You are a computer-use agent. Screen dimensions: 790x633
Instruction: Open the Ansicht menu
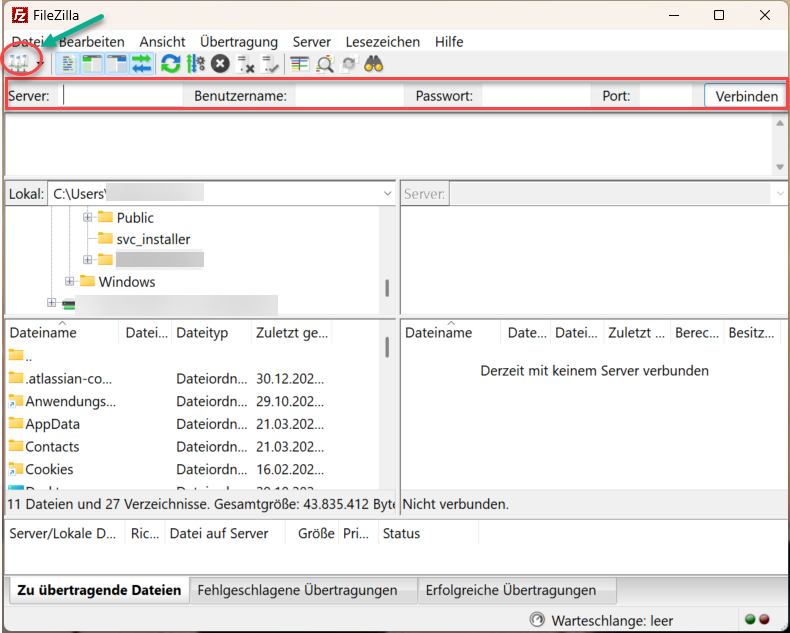162,42
